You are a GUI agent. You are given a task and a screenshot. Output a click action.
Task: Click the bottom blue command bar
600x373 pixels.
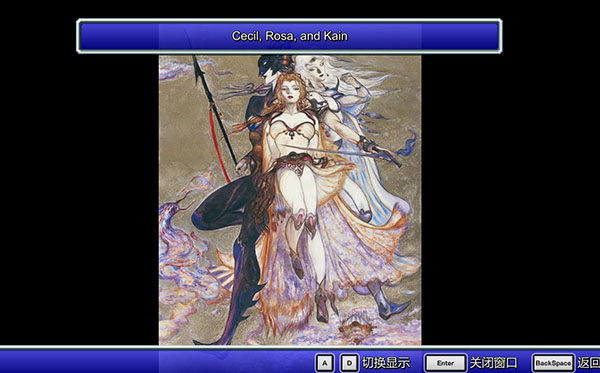(x=300, y=360)
